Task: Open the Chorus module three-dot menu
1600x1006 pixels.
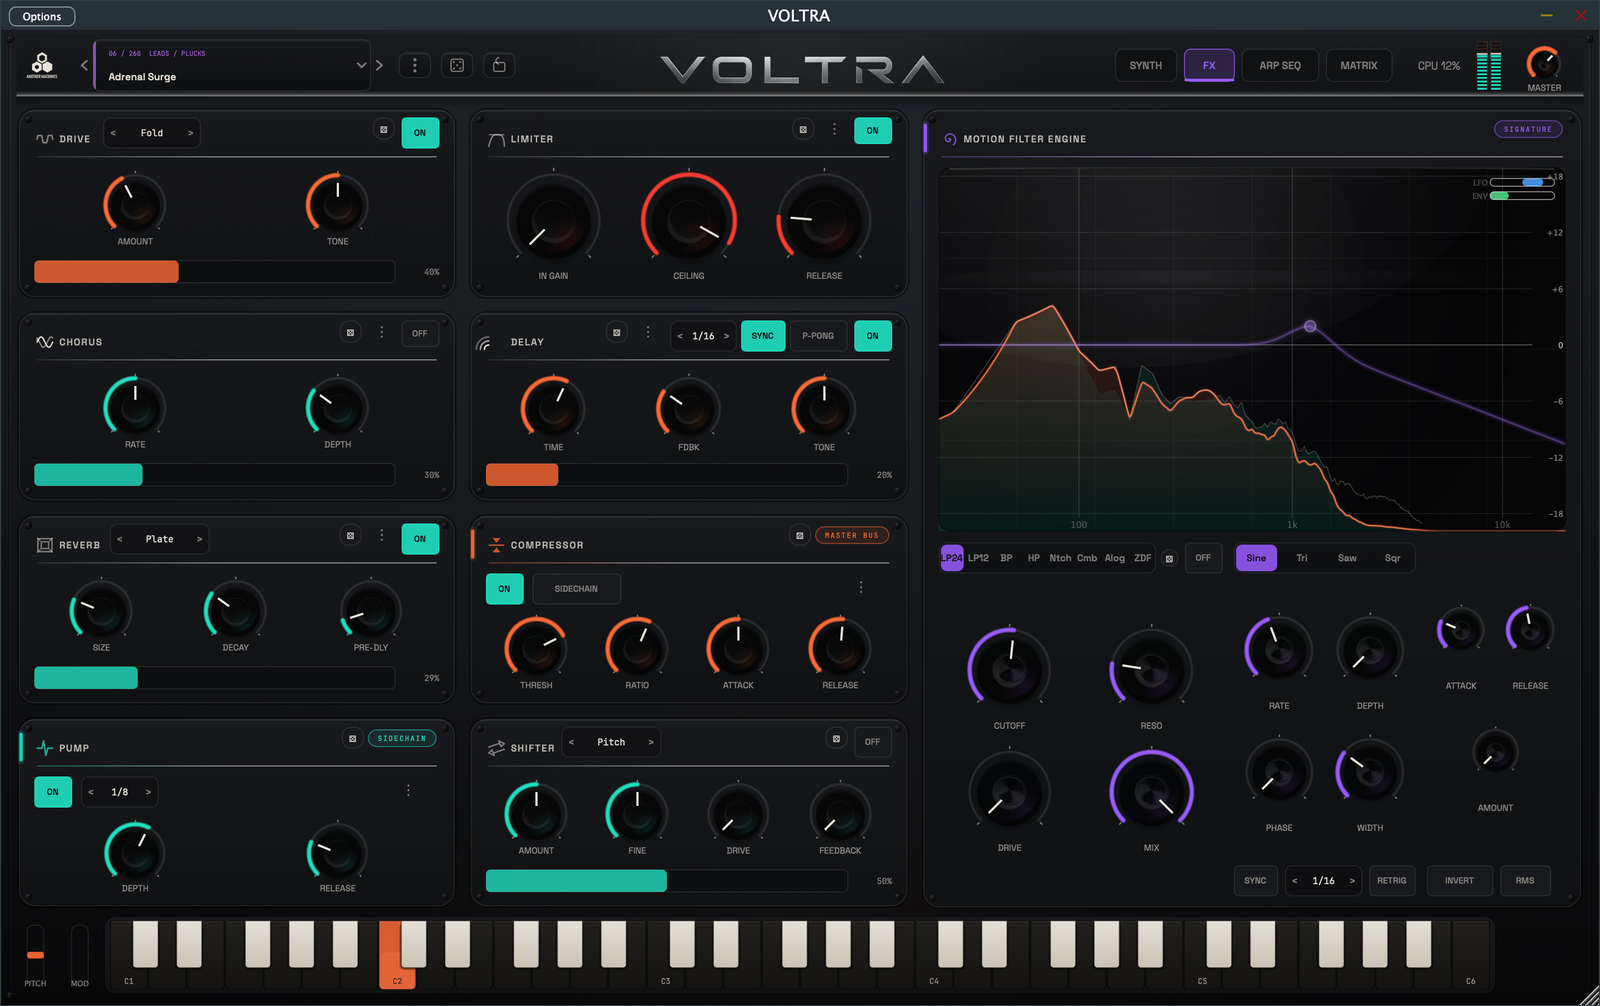Action: (x=381, y=332)
